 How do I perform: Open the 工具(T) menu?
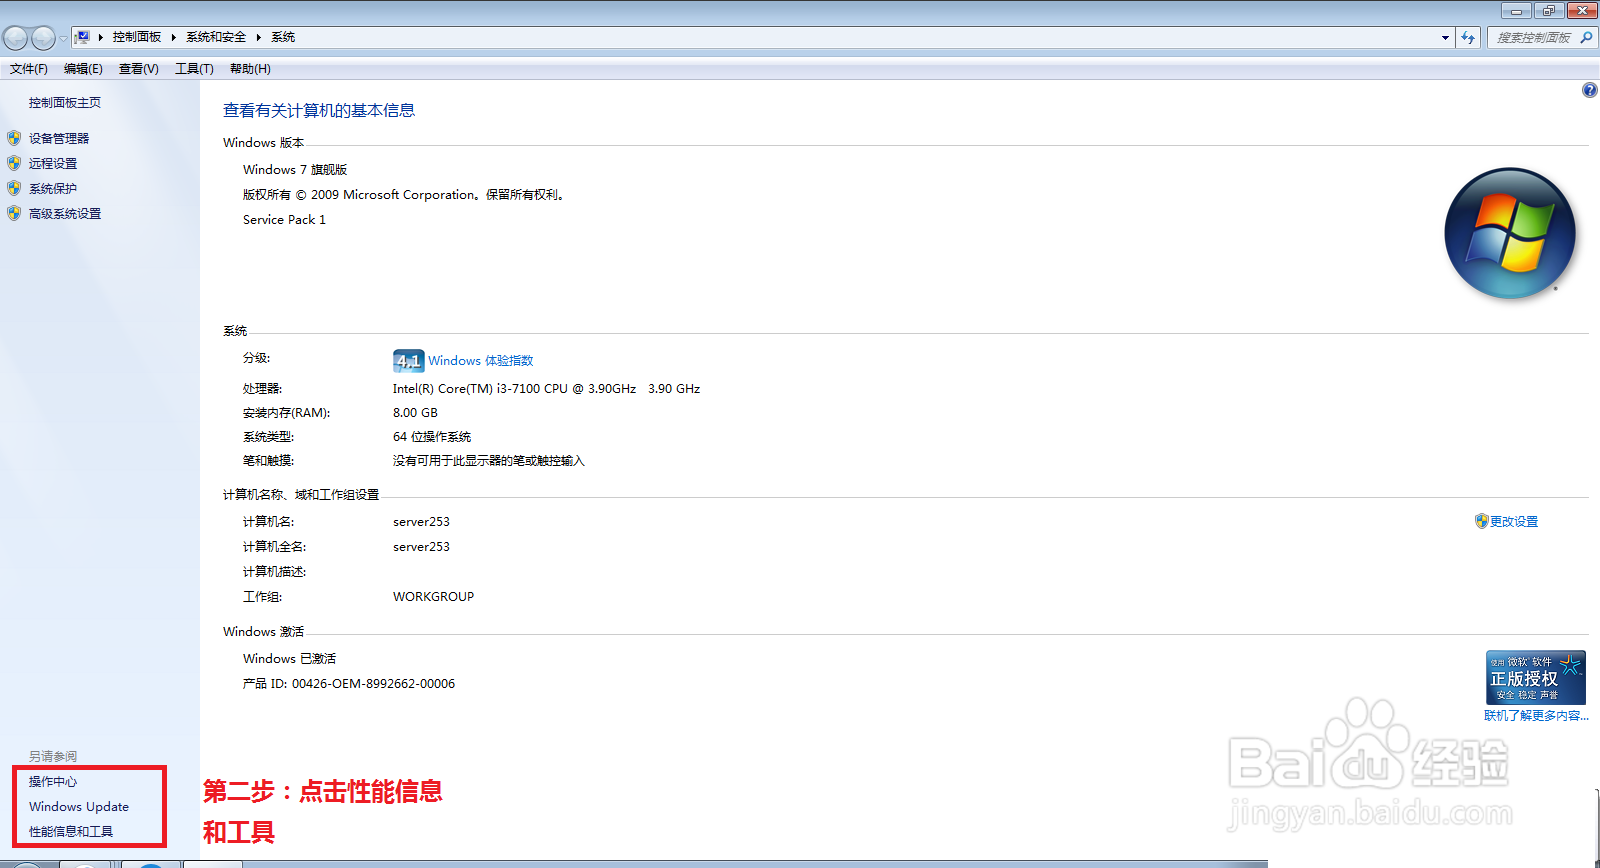[x=194, y=69]
